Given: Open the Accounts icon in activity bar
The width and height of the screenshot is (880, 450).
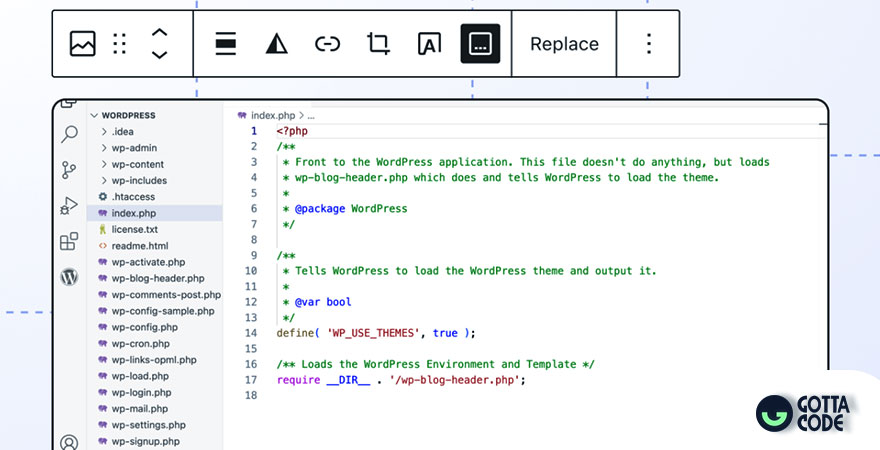Looking at the screenshot, I should point(69,442).
